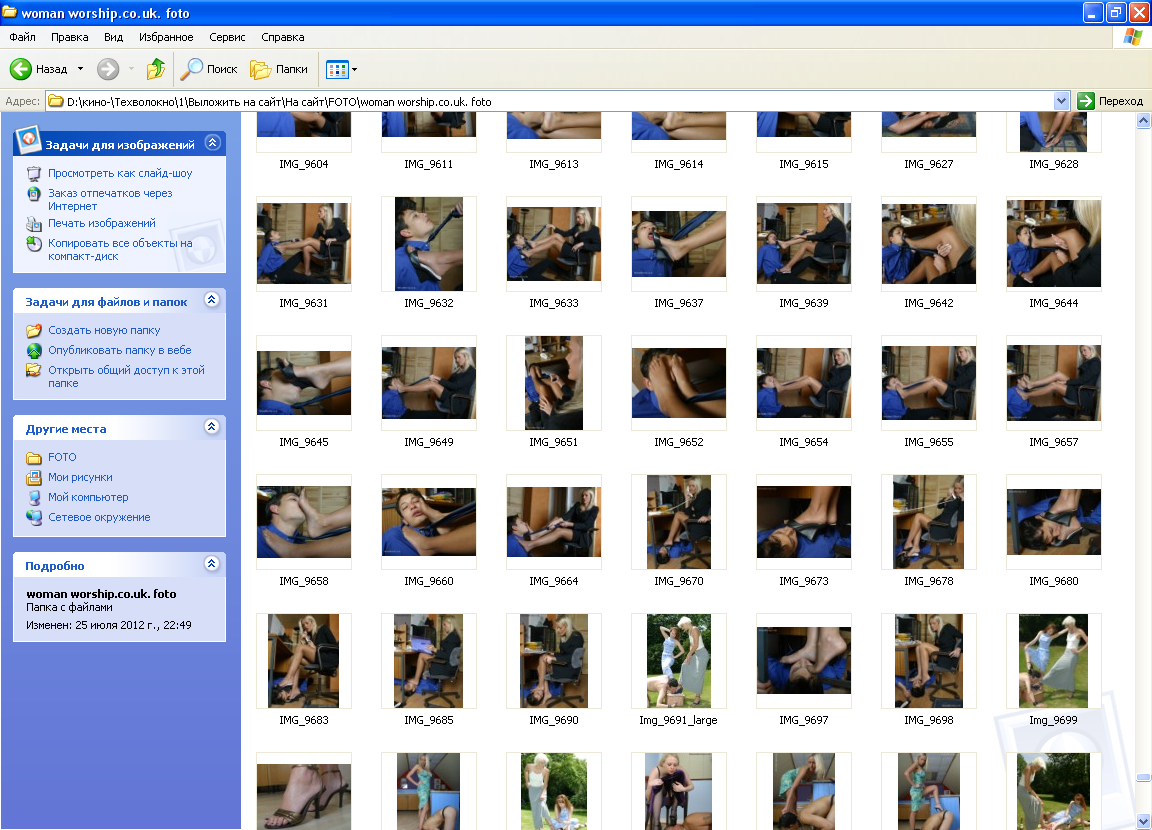Collapse the Подробно details panel
The image size is (1152, 830).
pos(212,563)
